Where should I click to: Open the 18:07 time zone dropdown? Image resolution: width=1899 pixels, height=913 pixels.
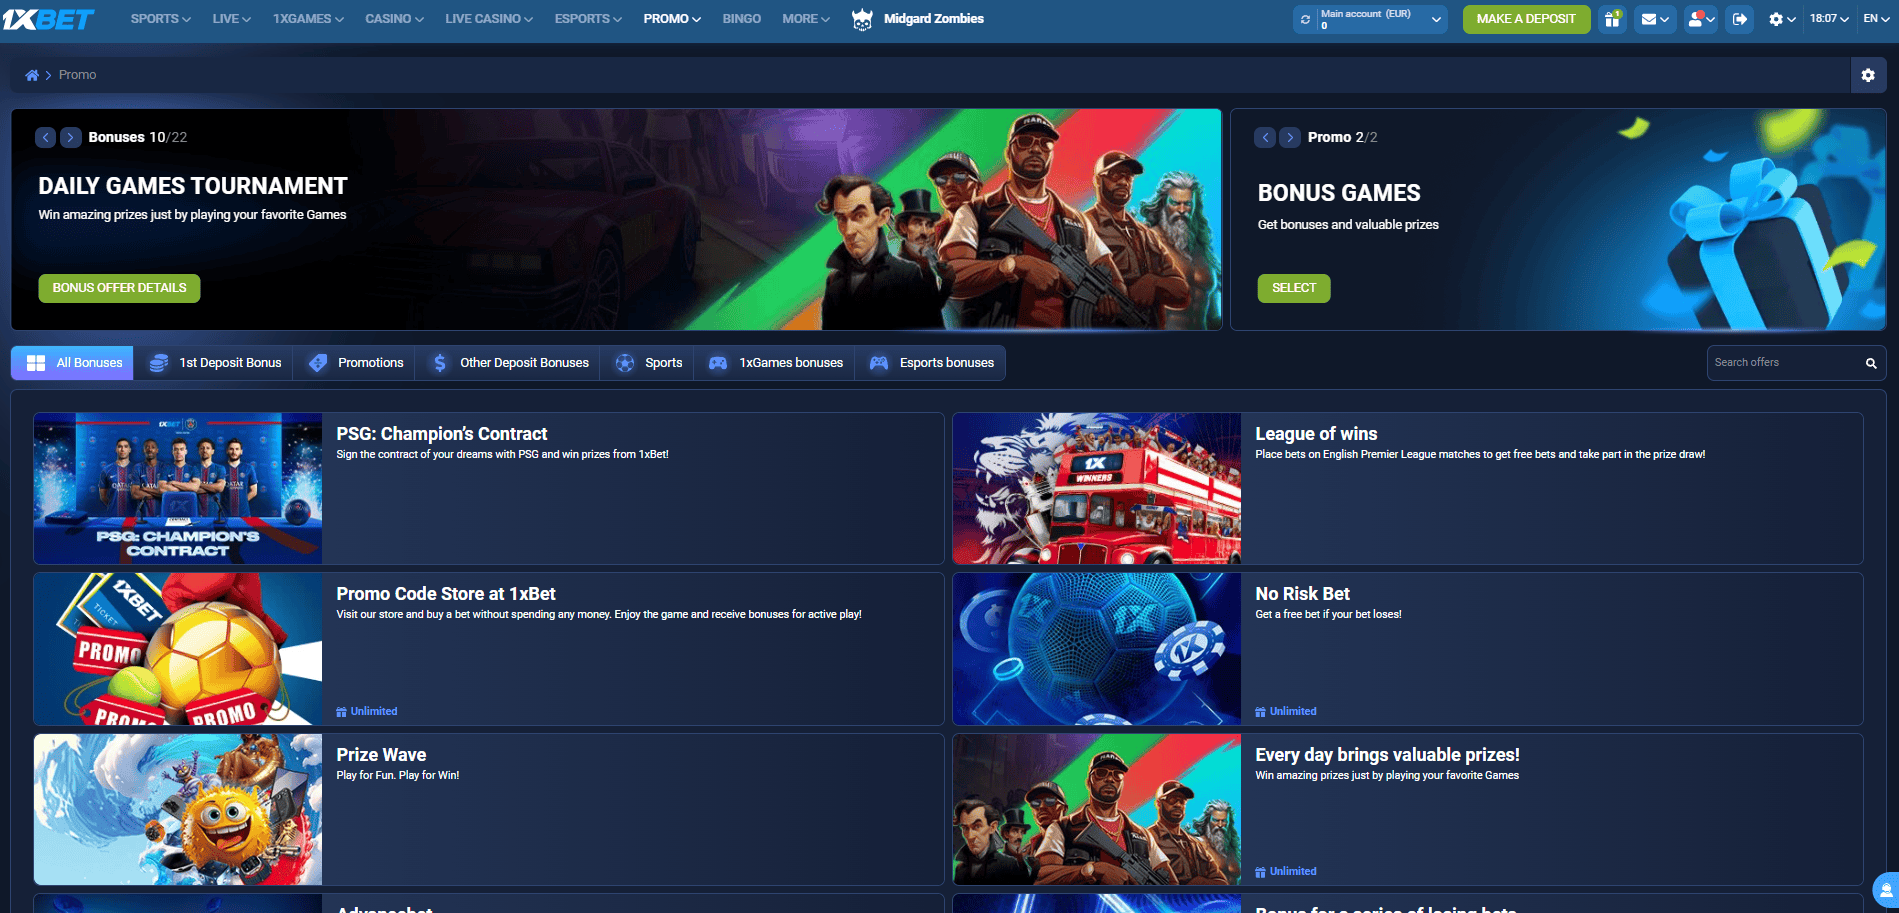click(x=1828, y=19)
